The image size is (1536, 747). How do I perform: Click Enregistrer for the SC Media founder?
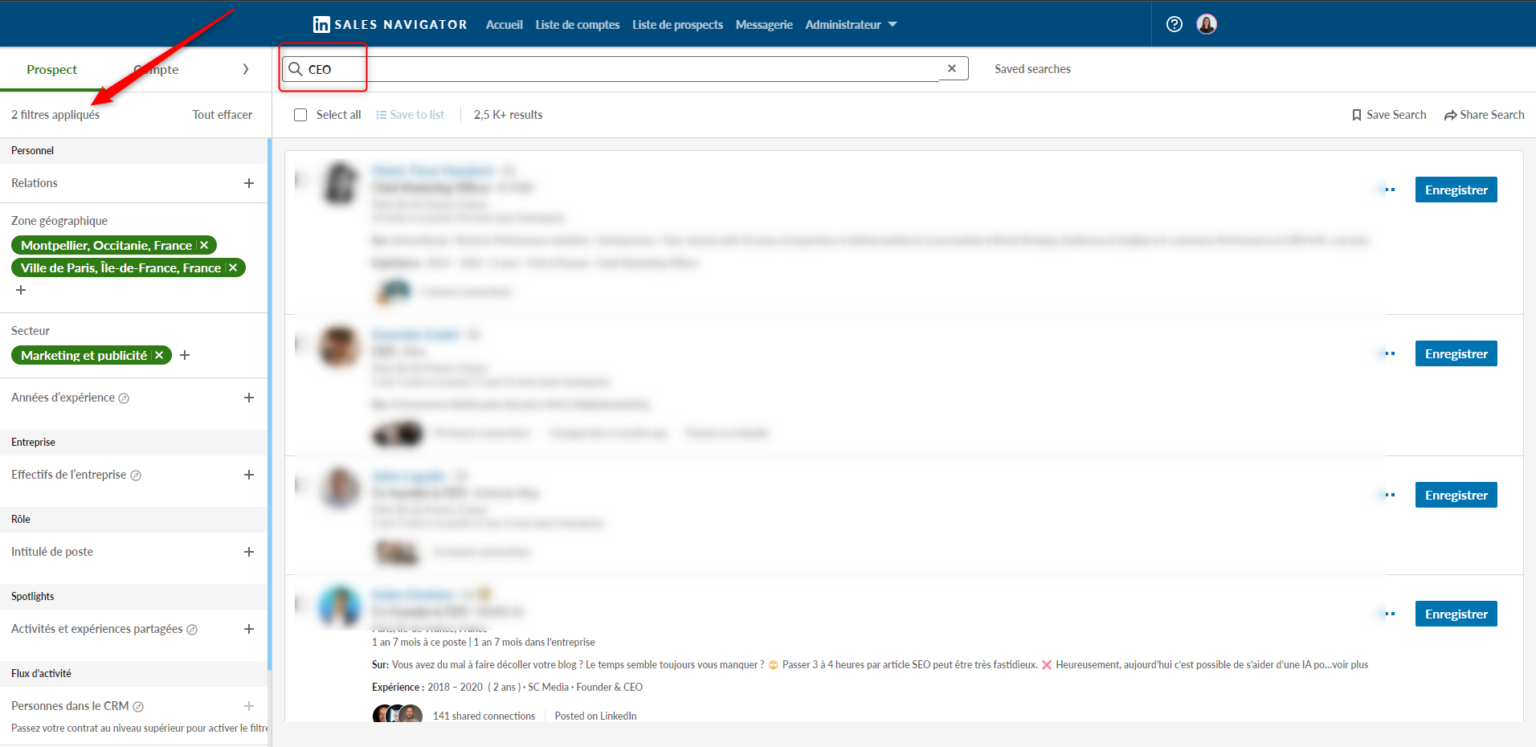(x=1456, y=613)
